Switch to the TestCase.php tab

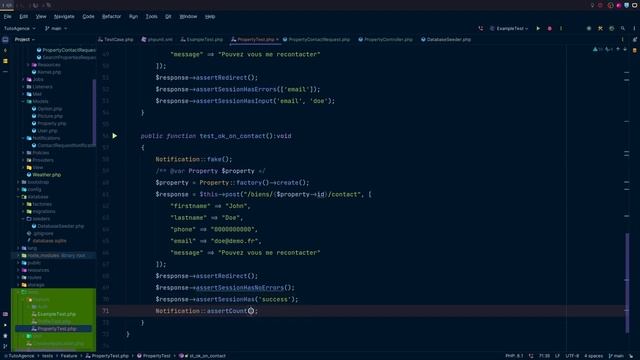[116, 40]
